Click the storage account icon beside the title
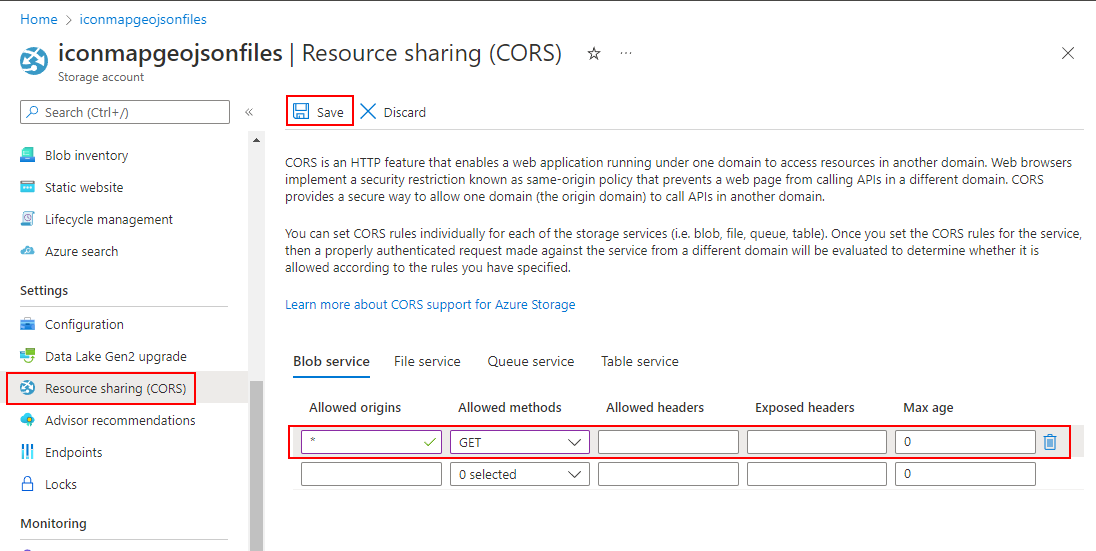The image size is (1096, 551). (34, 61)
